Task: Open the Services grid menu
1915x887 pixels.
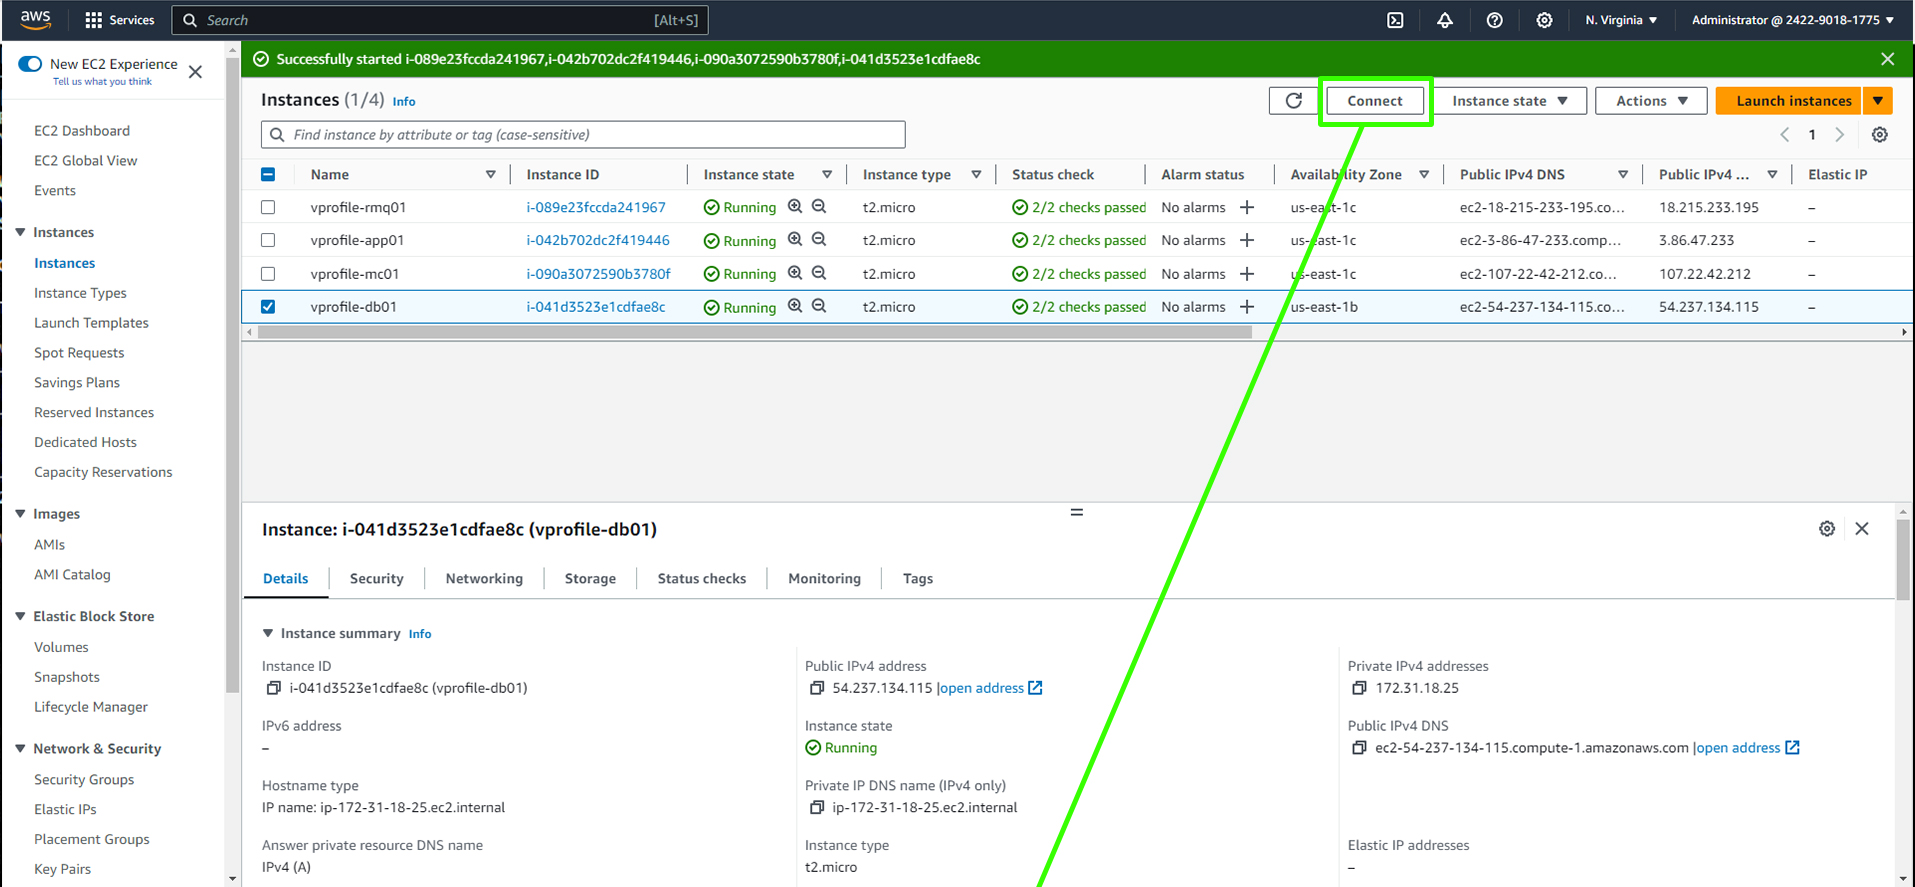Action: point(120,20)
